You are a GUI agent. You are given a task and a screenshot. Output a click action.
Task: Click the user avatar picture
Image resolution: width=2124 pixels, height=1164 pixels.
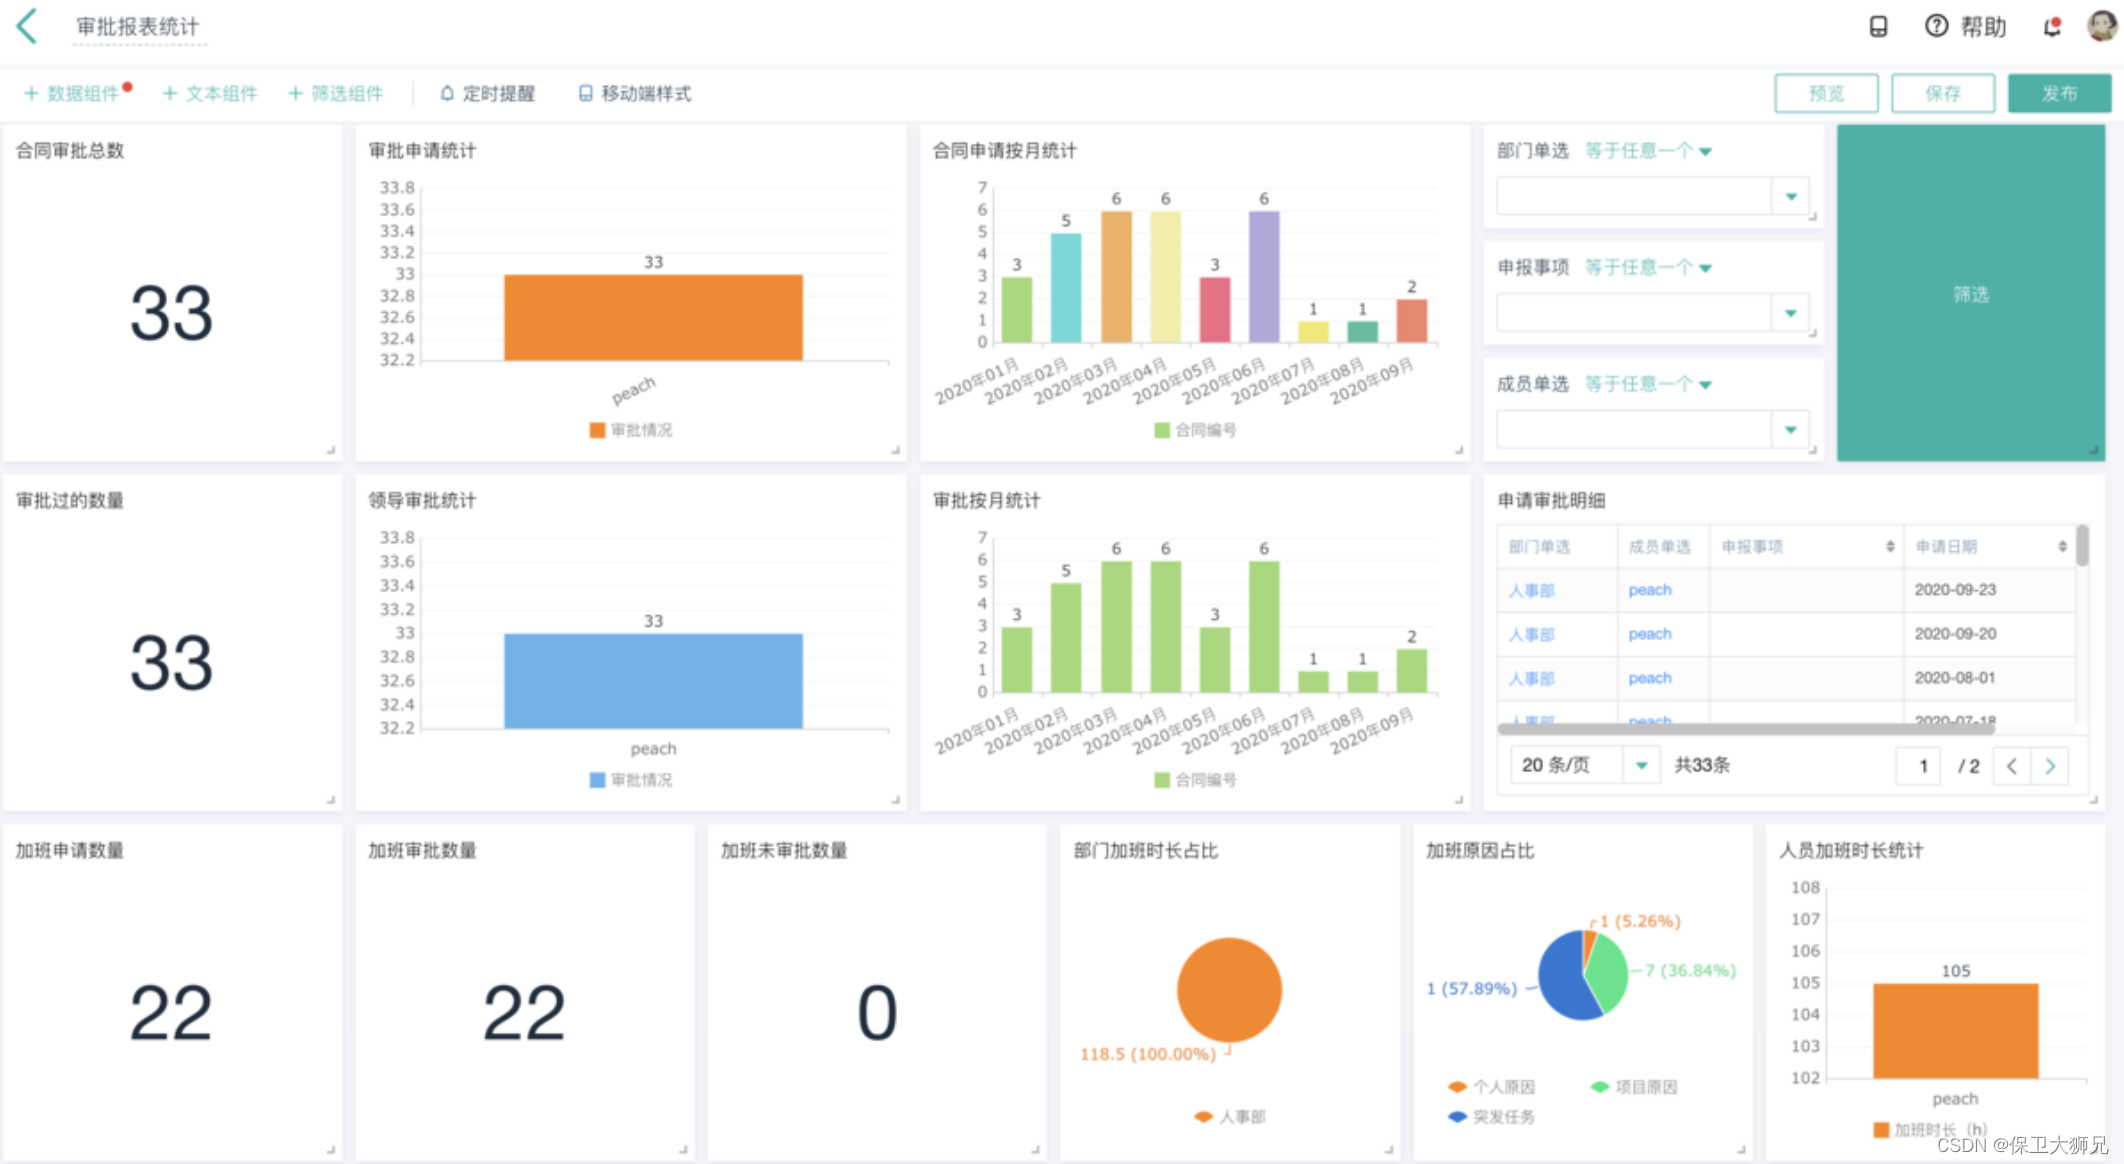(x=2101, y=26)
